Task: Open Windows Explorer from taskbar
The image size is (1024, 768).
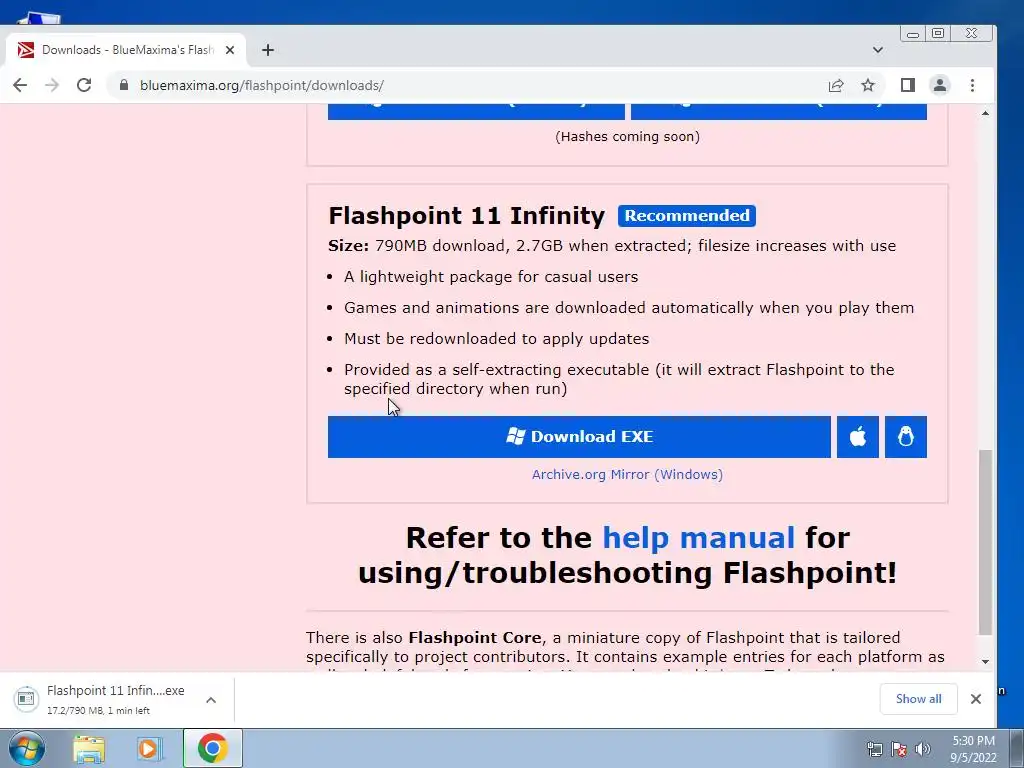Action: (89, 749)
